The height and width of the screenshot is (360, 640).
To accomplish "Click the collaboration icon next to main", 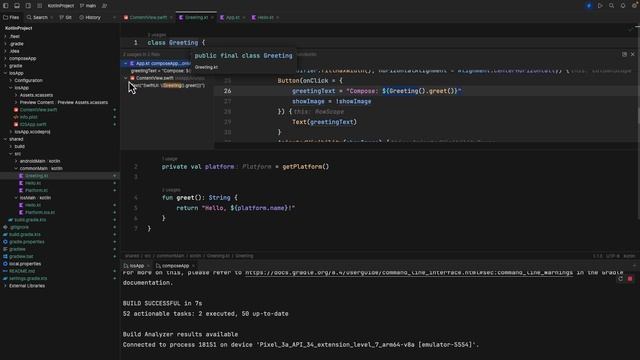I will coord(104,6).
